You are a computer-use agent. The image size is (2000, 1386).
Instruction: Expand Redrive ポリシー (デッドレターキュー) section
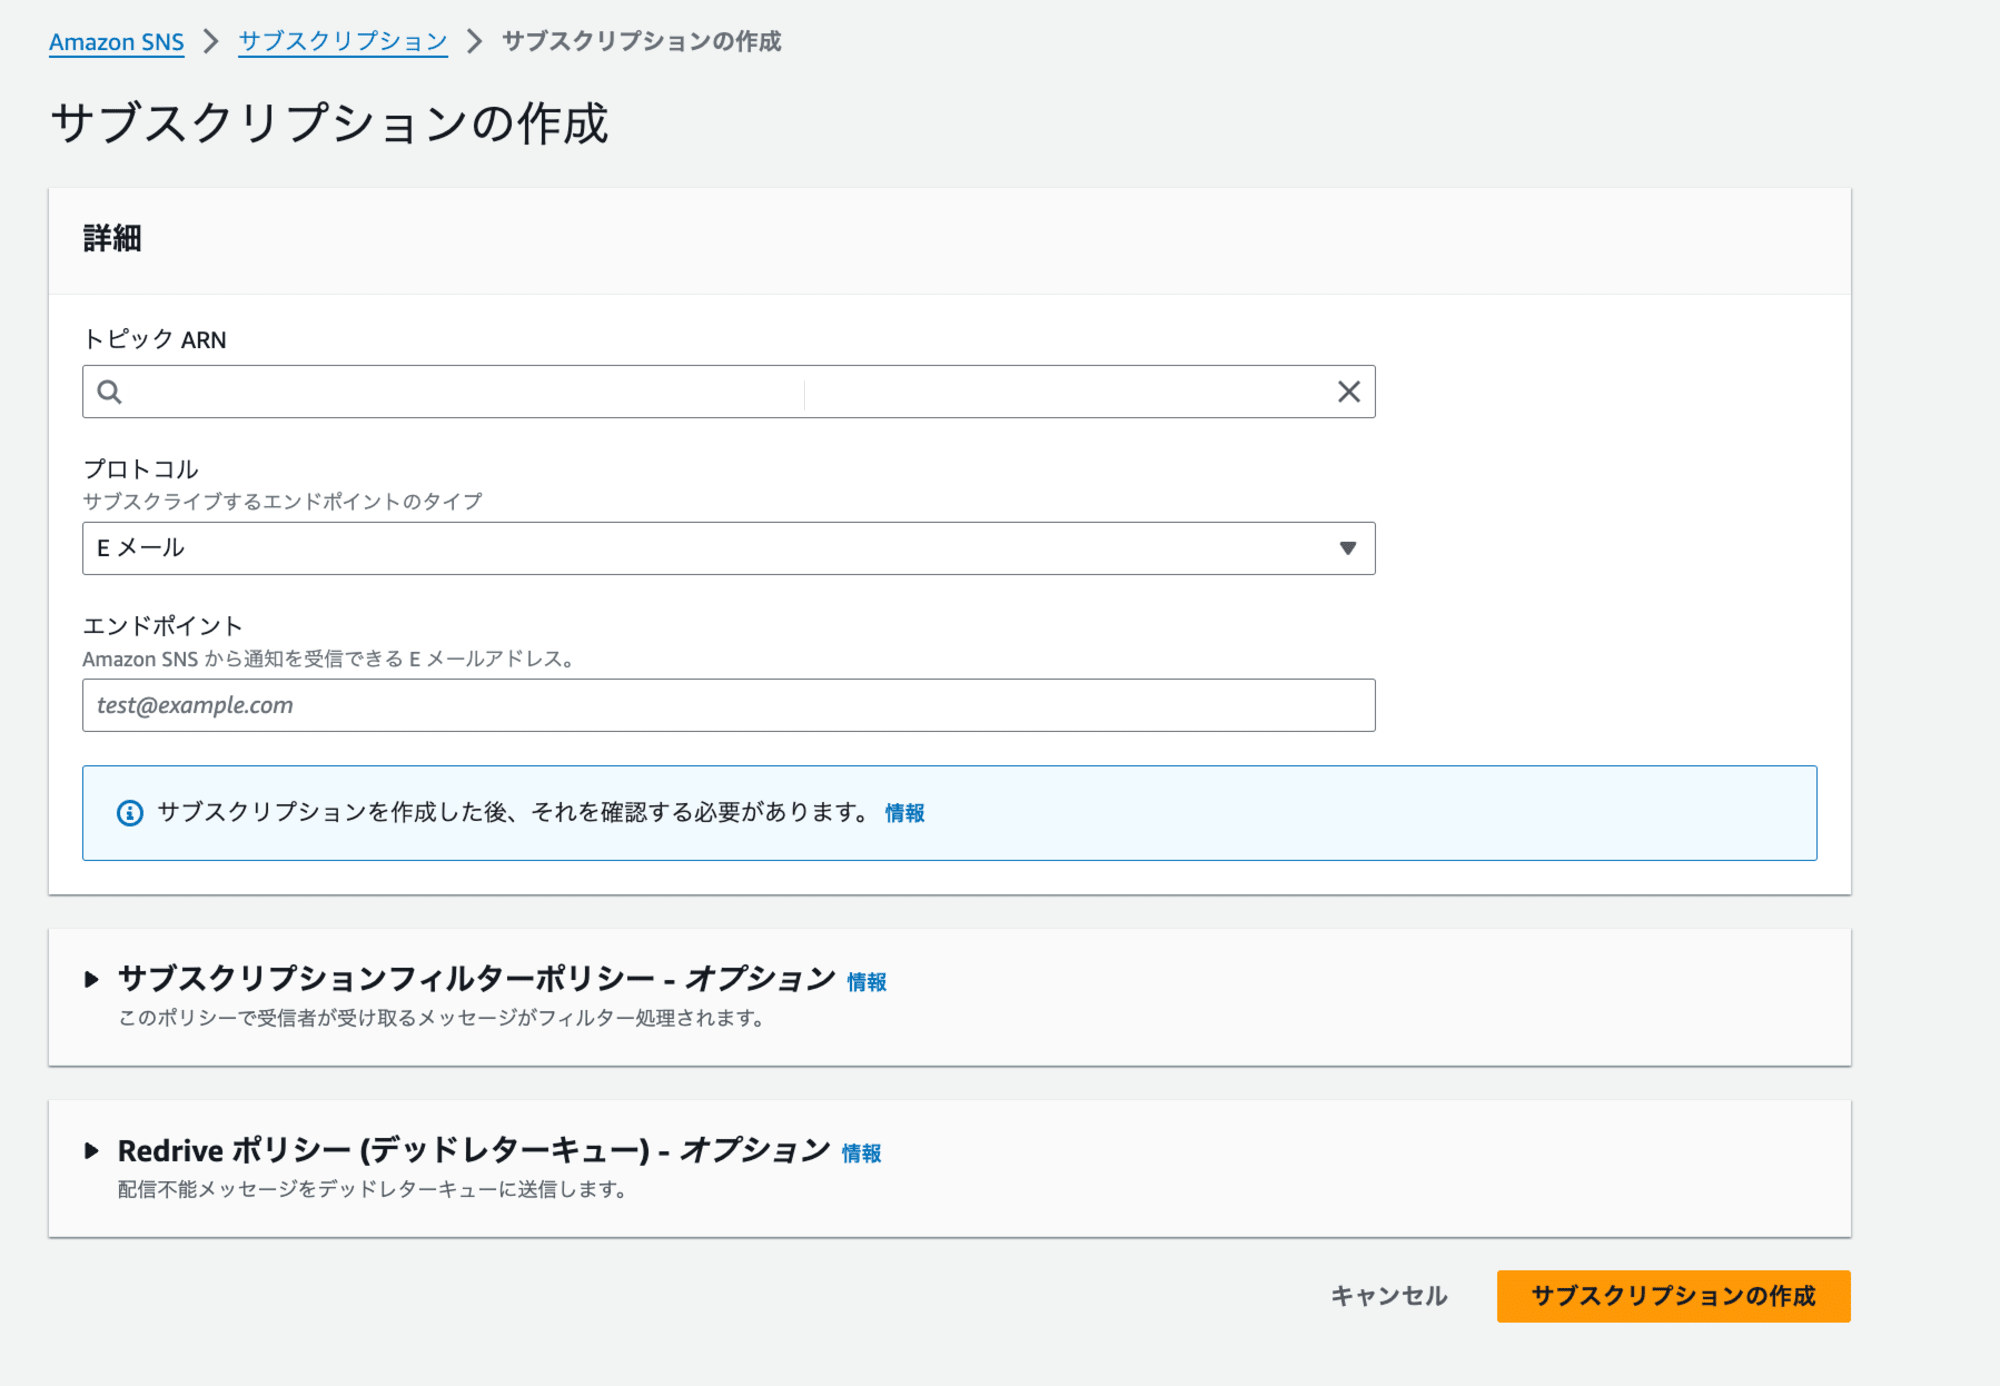(x=91, y=1151)
